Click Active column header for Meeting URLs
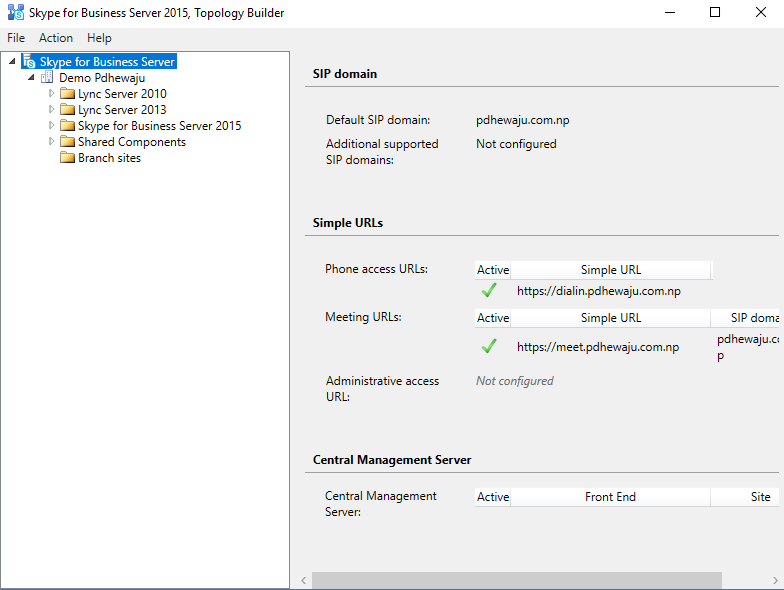Screen dimensions: 784x590 [492, 318]
